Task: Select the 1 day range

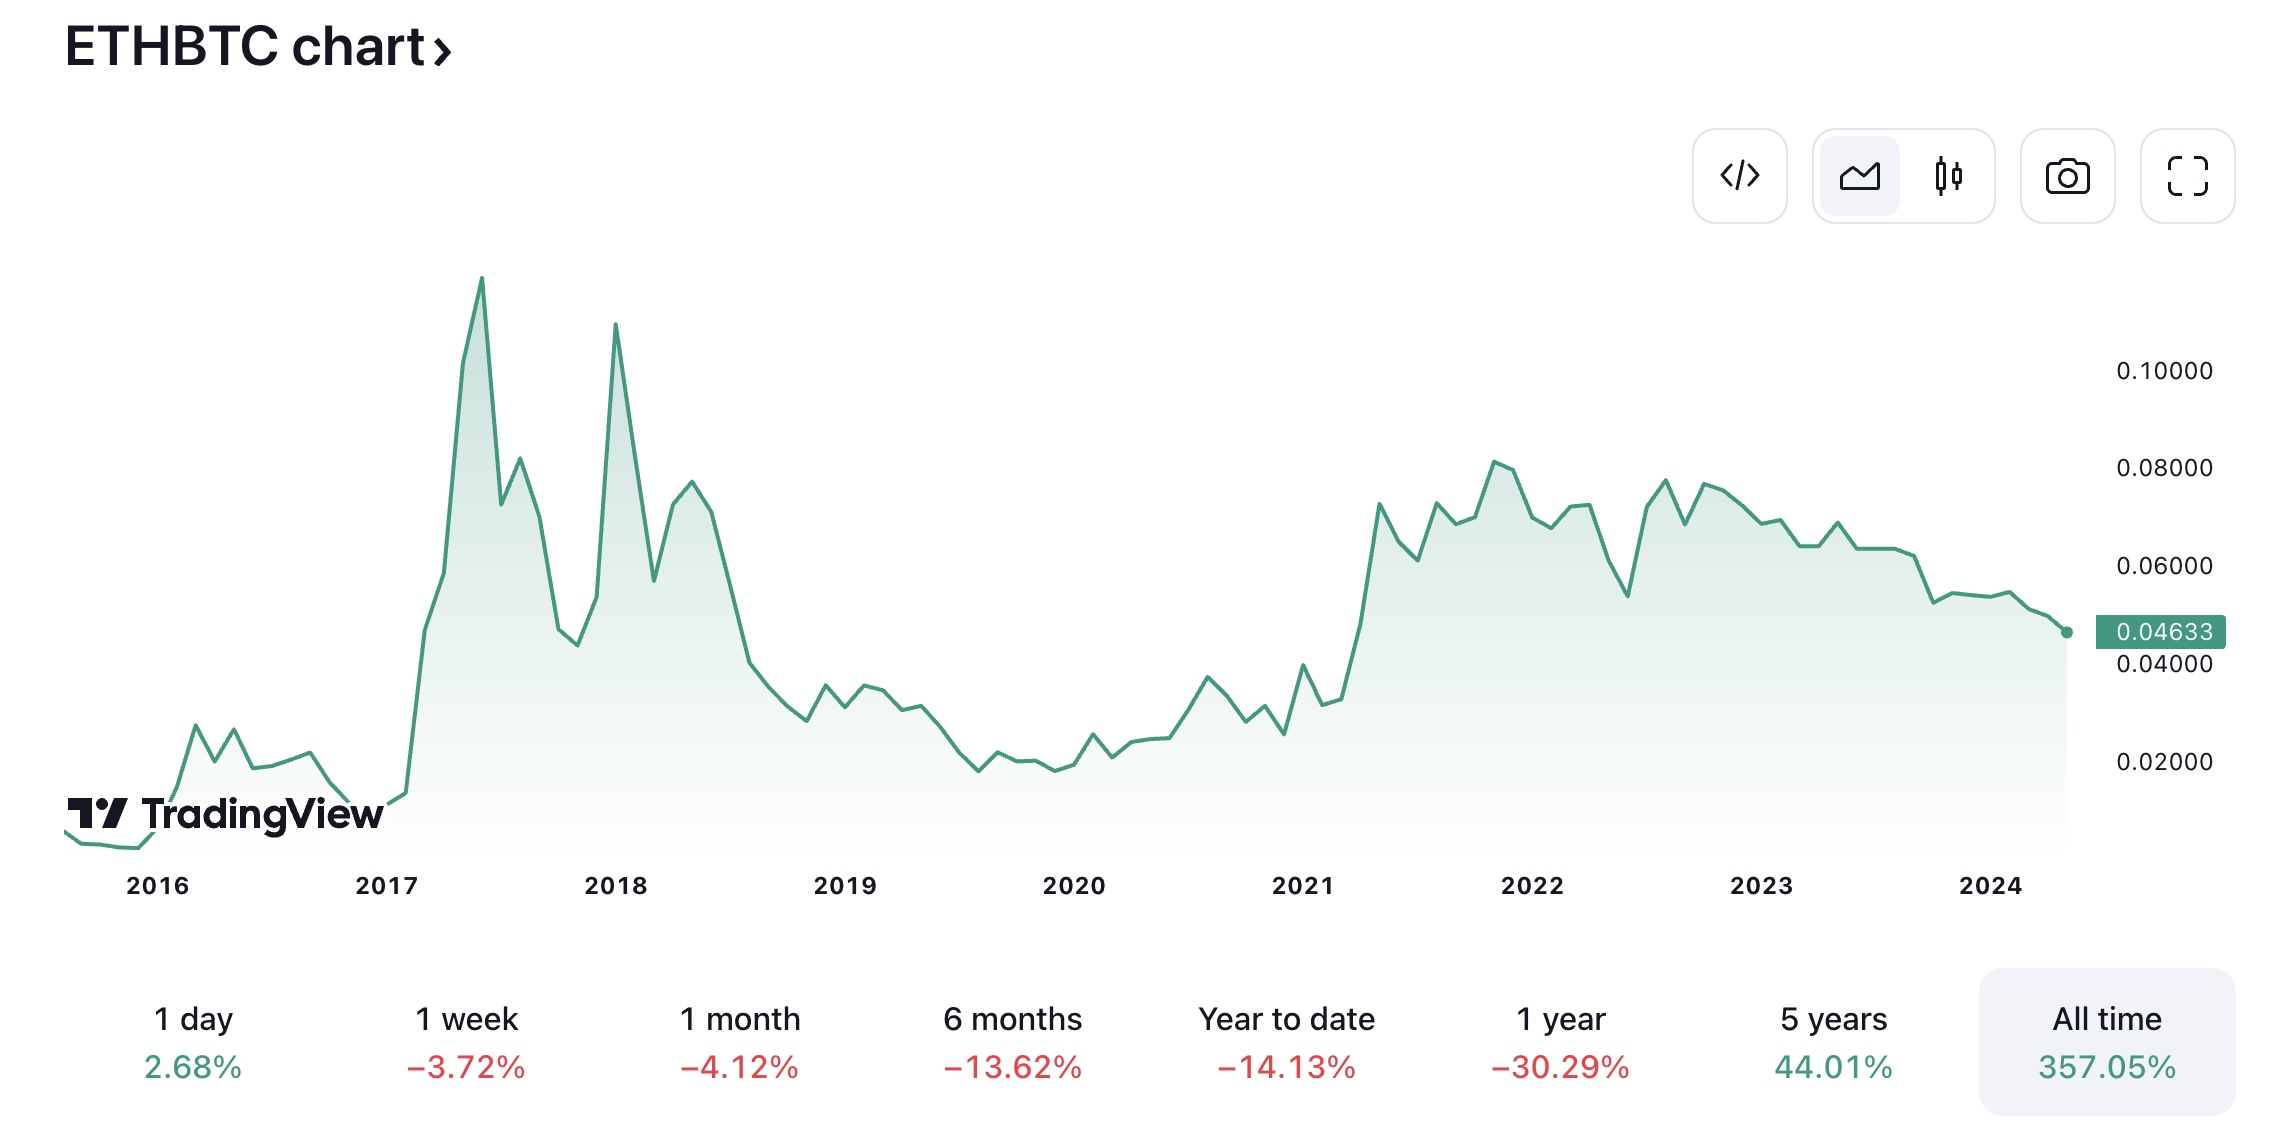Action: [193, 1042]
